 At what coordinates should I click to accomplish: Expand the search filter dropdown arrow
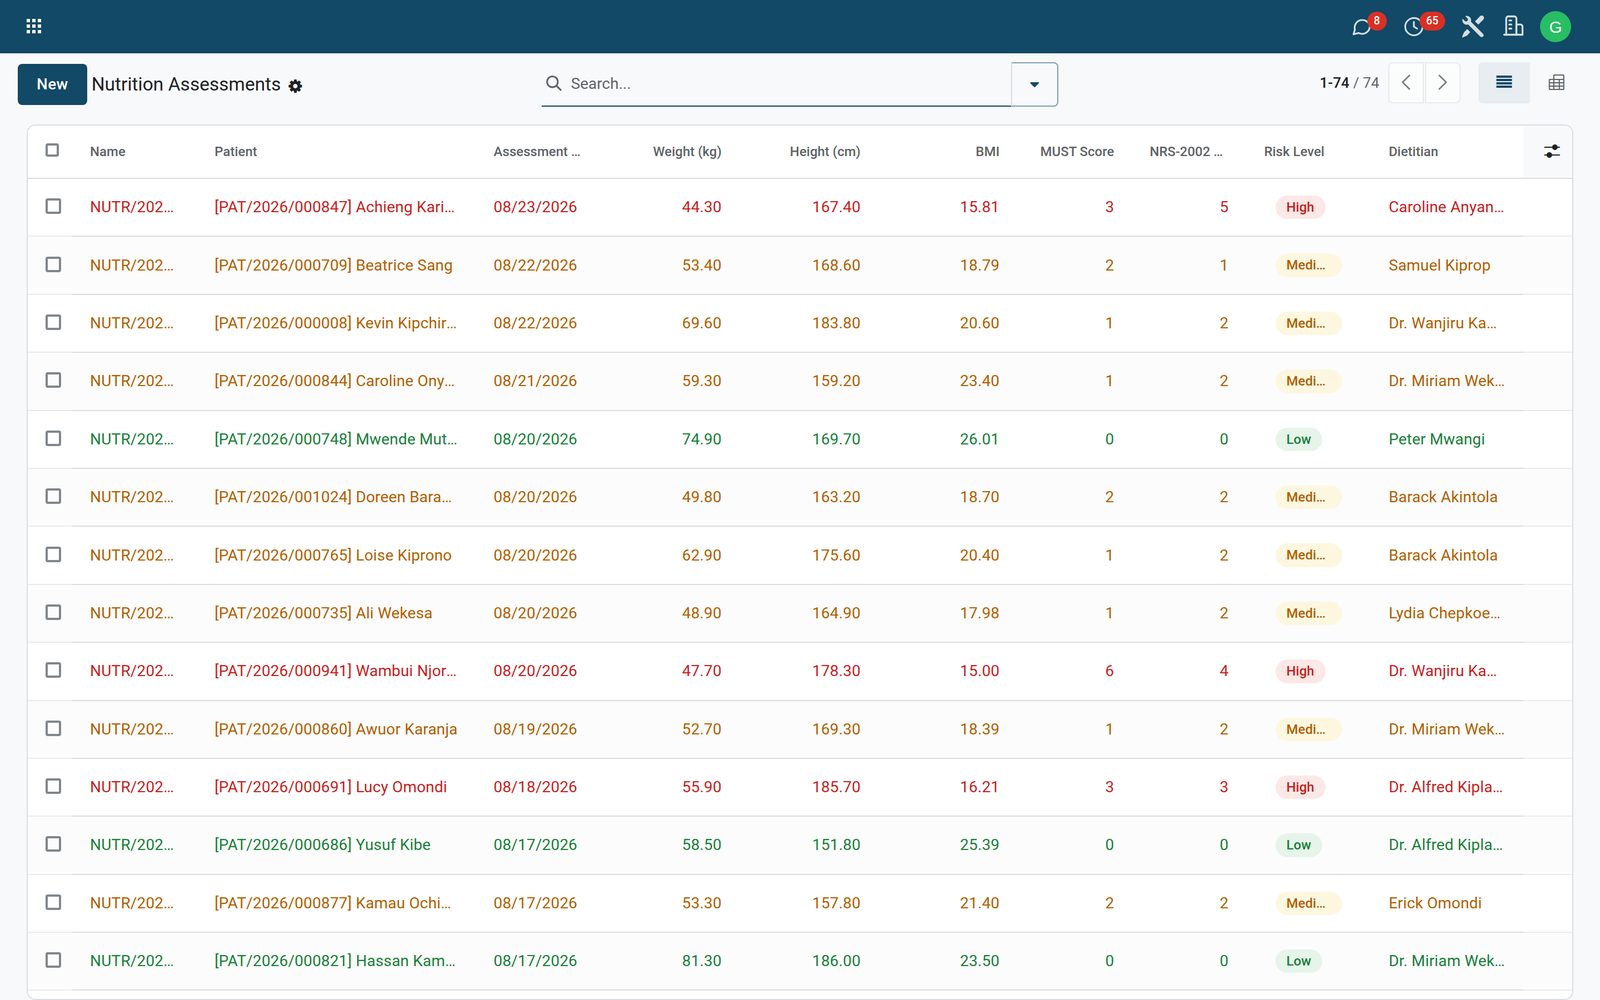[x=1034, y=84]
